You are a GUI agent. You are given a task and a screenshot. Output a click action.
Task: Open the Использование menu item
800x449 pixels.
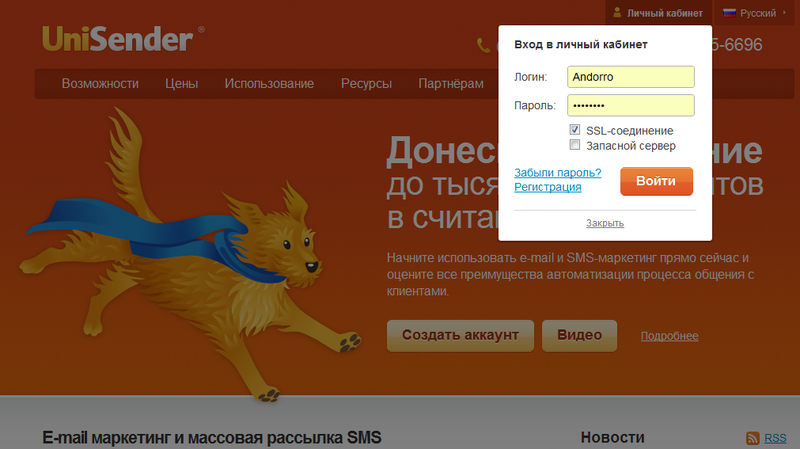tap(269, 84)
